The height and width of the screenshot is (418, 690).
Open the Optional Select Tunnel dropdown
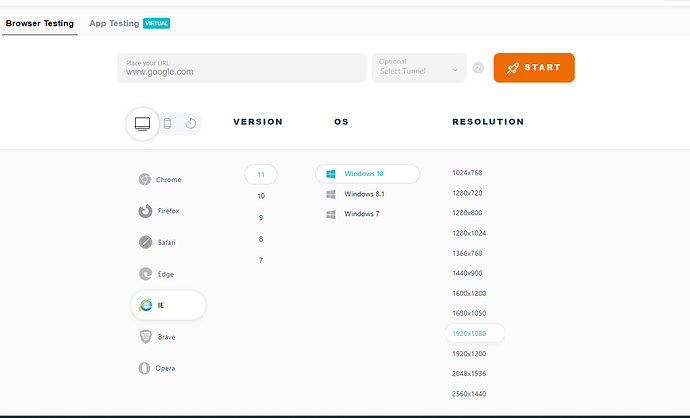(419, 68)
